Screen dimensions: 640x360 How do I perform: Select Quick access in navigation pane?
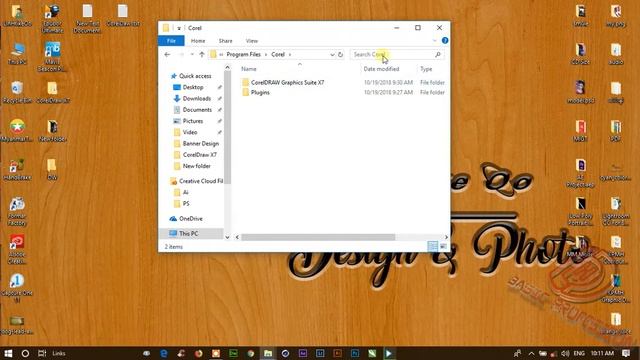(191, 76)
